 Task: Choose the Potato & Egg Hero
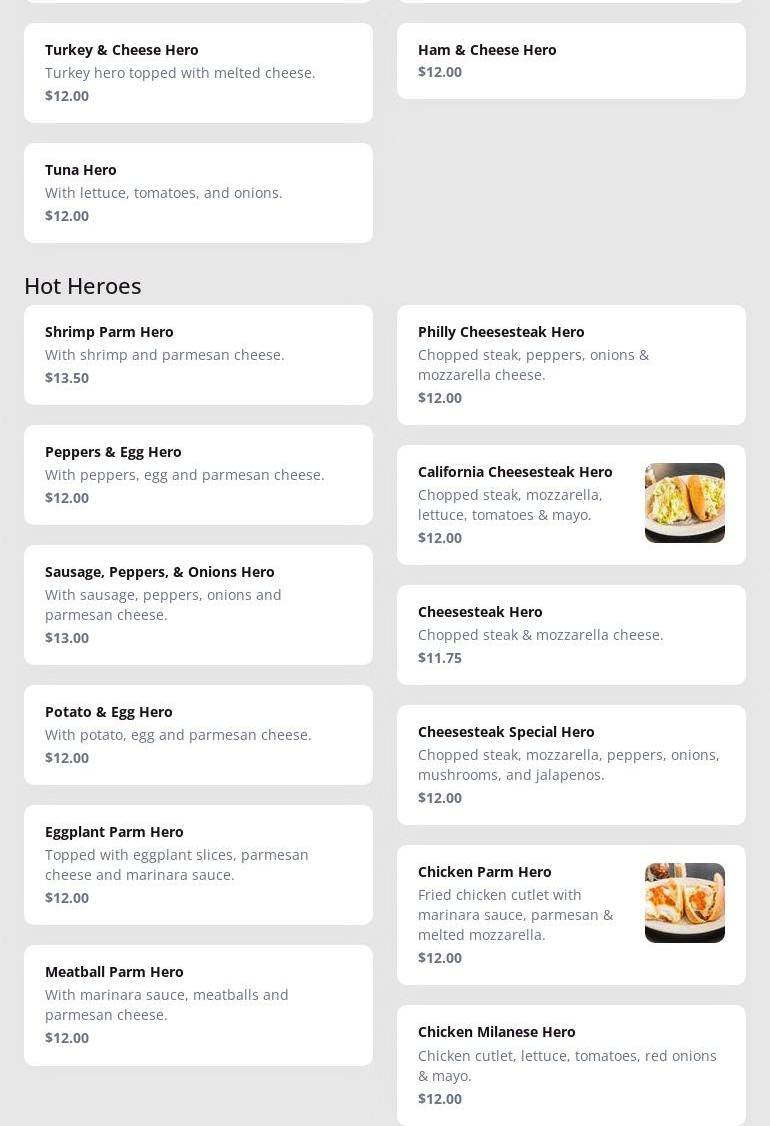pyautogui.click(x=198, y=735)
